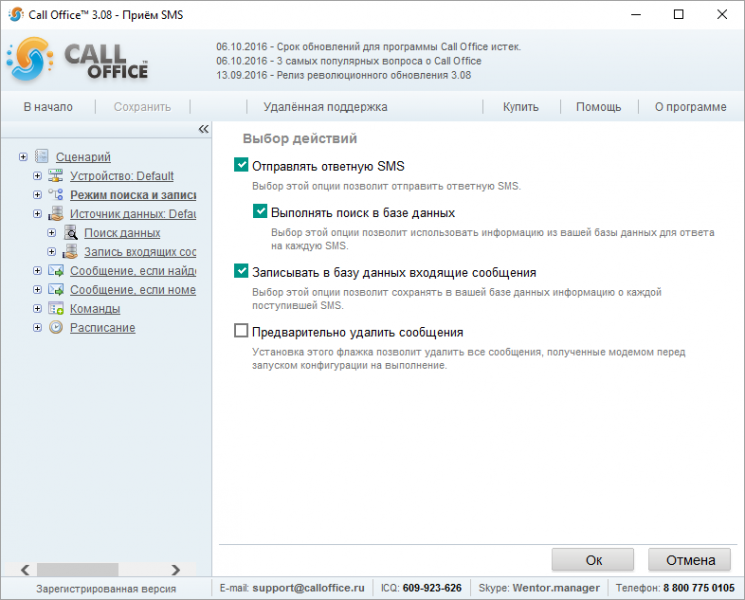Open Удалённая поддержка
Screen dimensions: 745x600
325,107
